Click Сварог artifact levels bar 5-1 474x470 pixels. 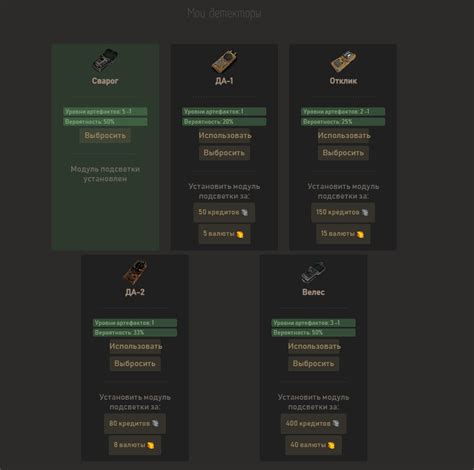click(x=105, y=112)
